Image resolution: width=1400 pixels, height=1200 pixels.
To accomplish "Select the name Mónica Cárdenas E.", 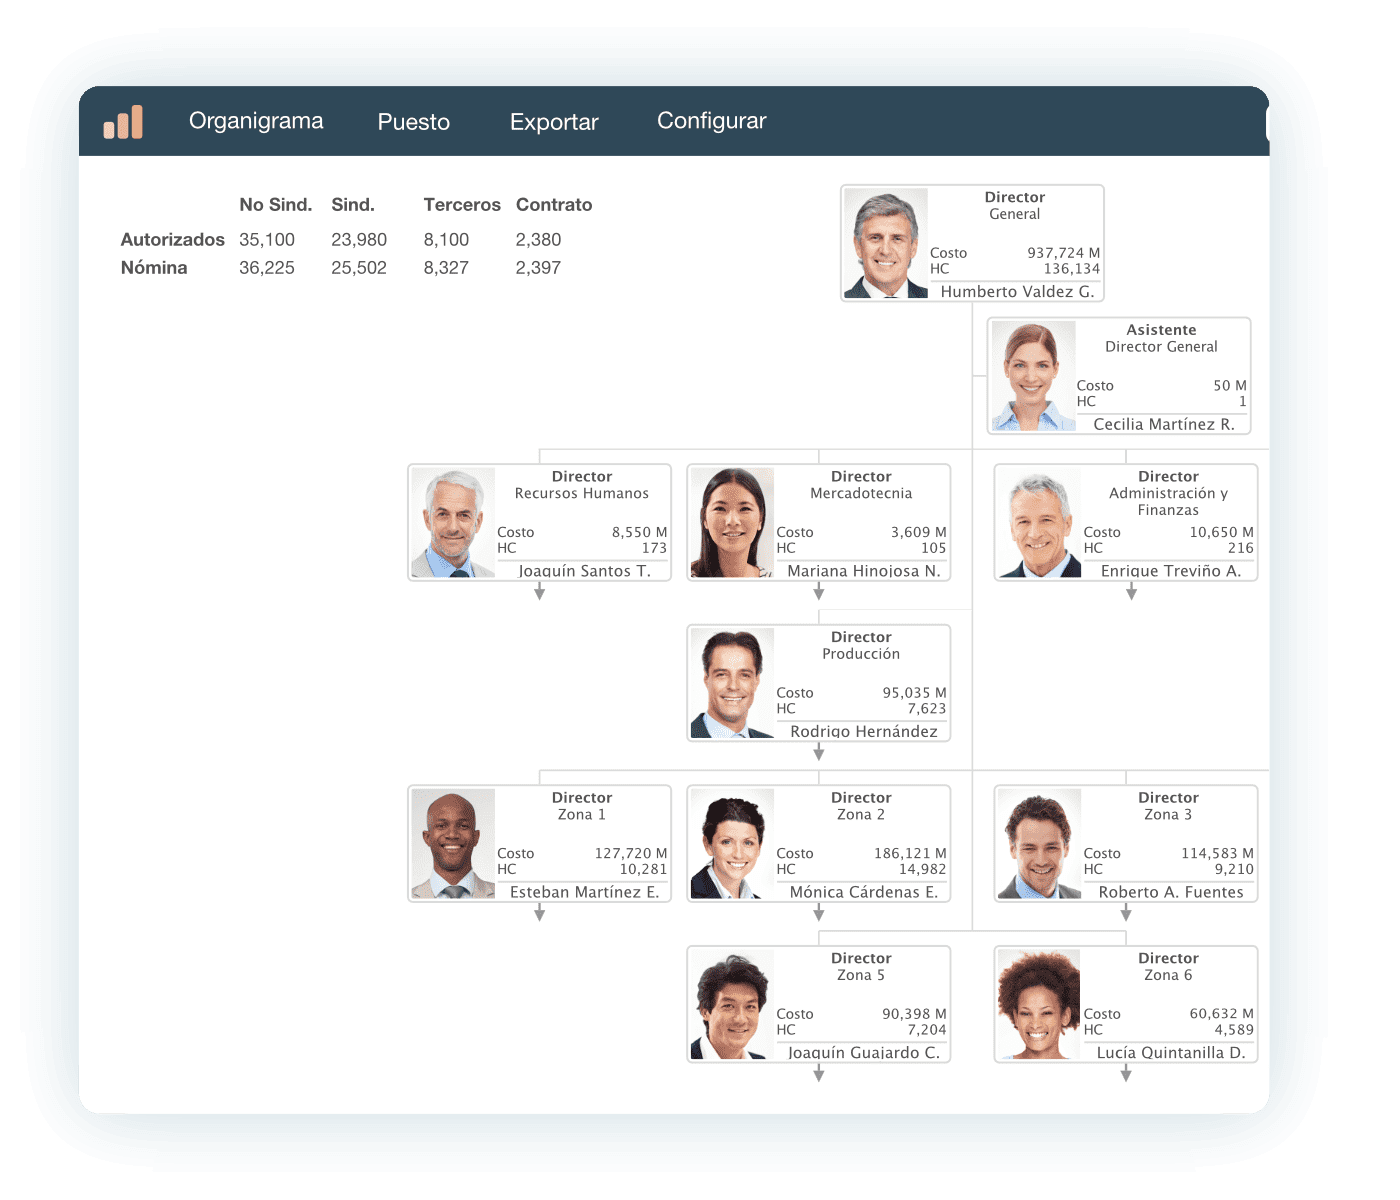I will click(864, 892).
